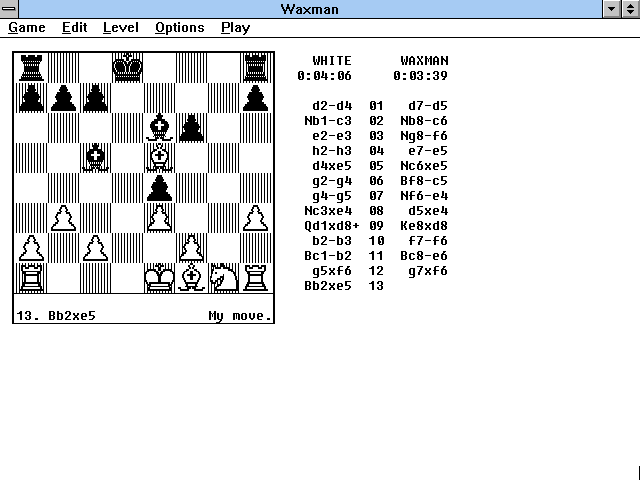The image size is (640, 480).
Task: Click White's clock 0:04:06
Action: coord(324,76)
